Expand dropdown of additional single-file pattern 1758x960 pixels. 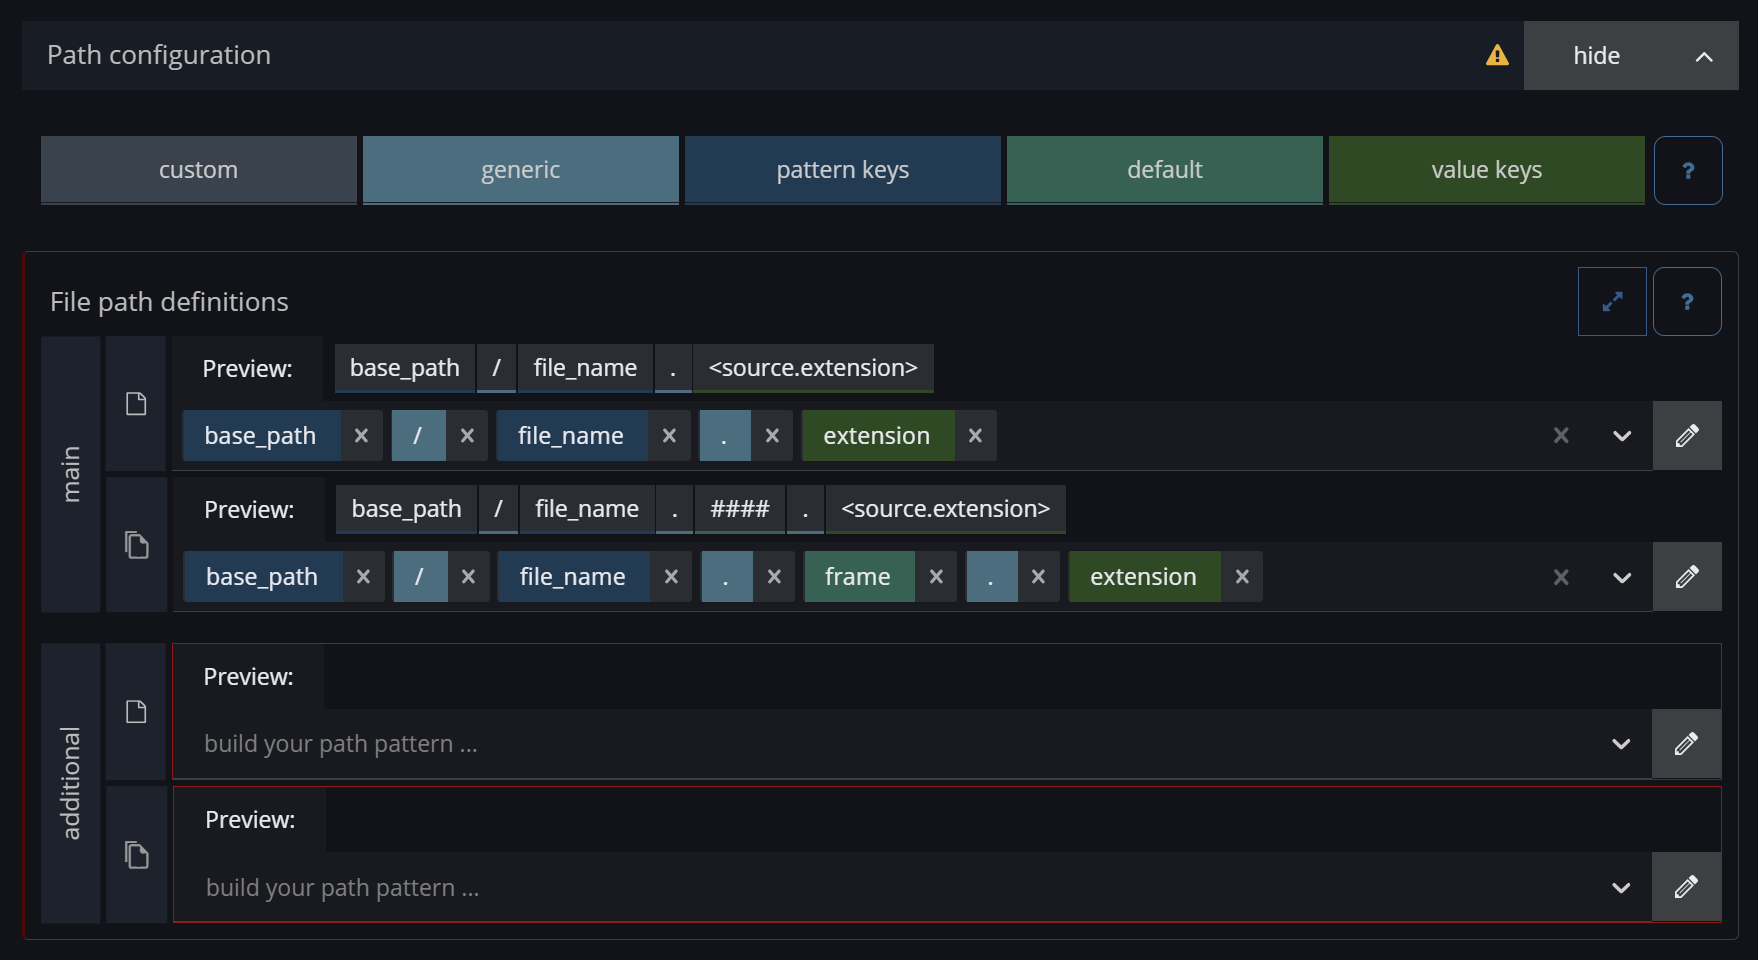click(x=1621, y=744)
